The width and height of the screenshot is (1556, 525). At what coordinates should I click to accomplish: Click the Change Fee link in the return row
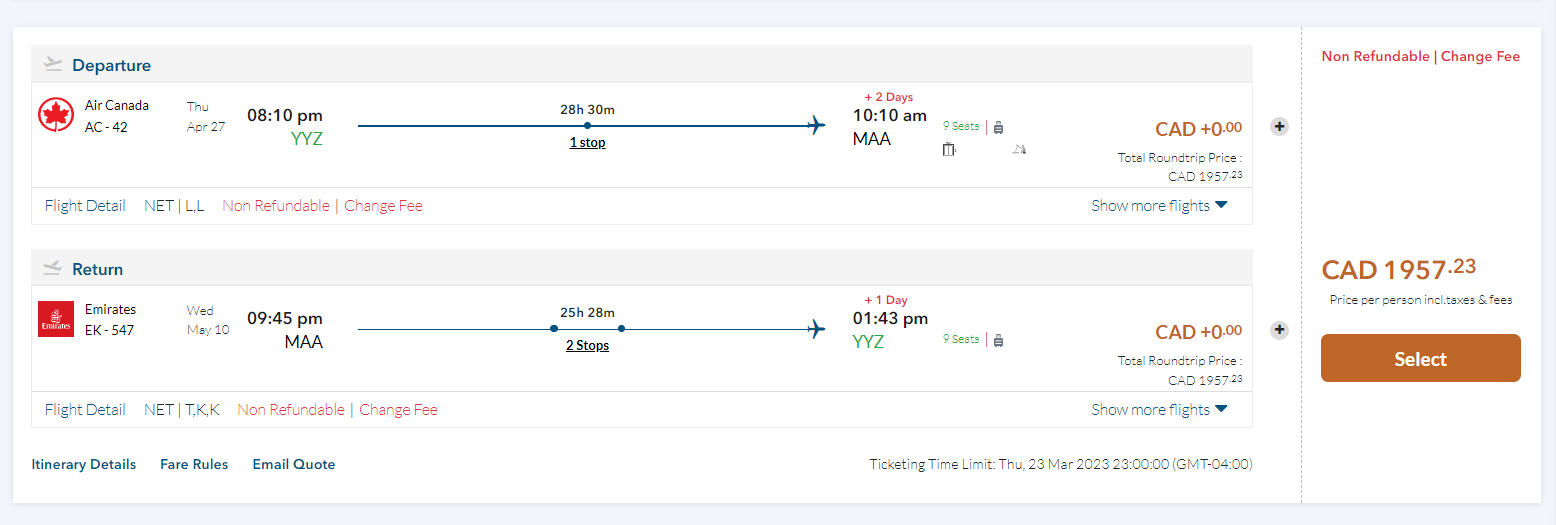click(x=398, y=409)
